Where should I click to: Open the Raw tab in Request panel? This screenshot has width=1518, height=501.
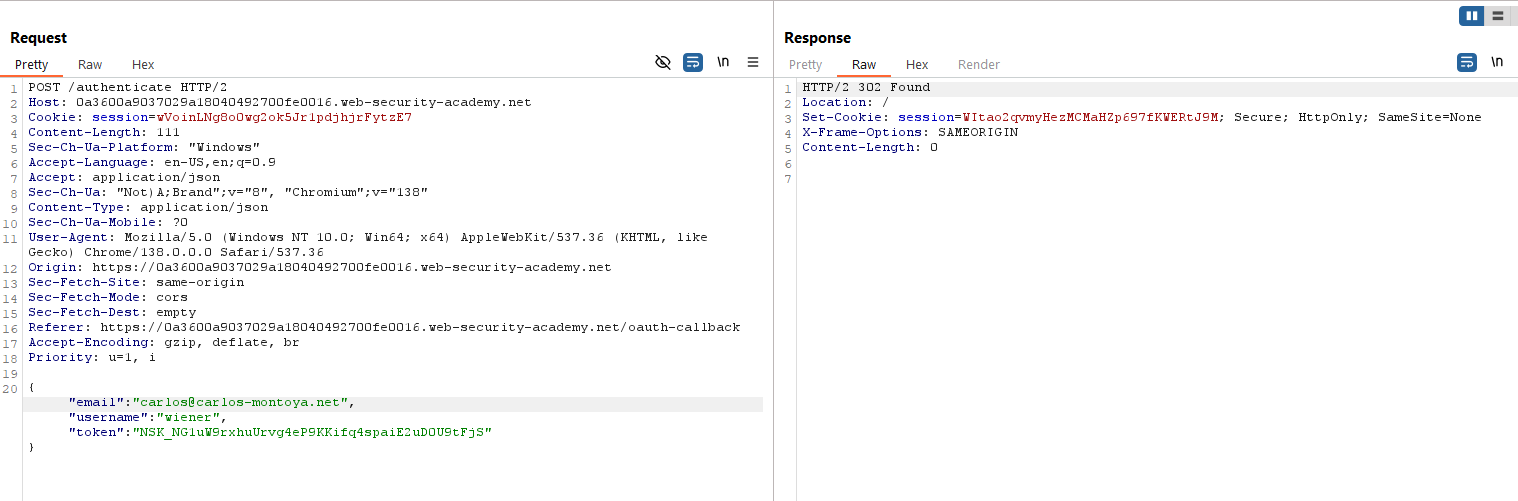click(90, 65)
